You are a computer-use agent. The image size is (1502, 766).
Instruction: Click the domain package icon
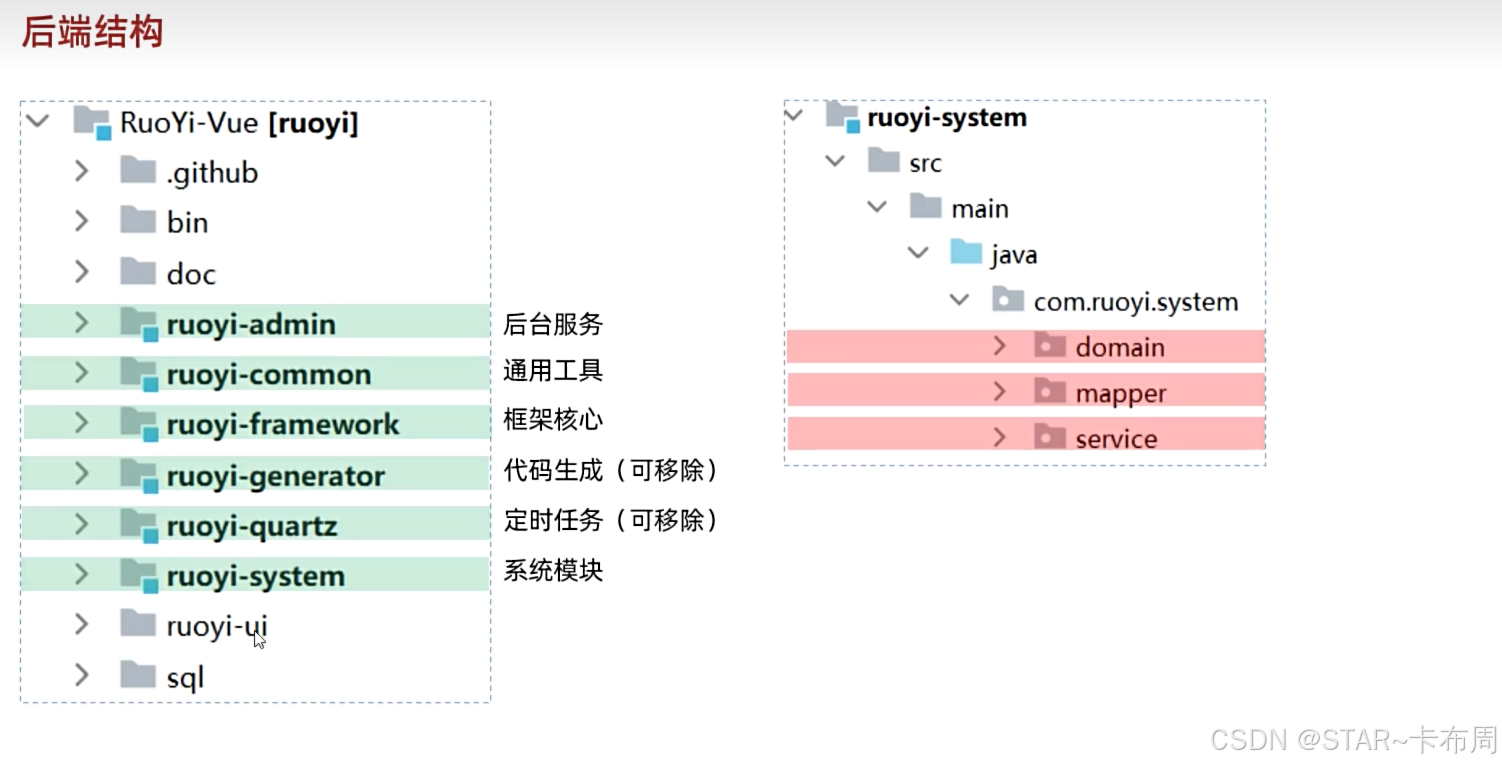[1050, 346]
